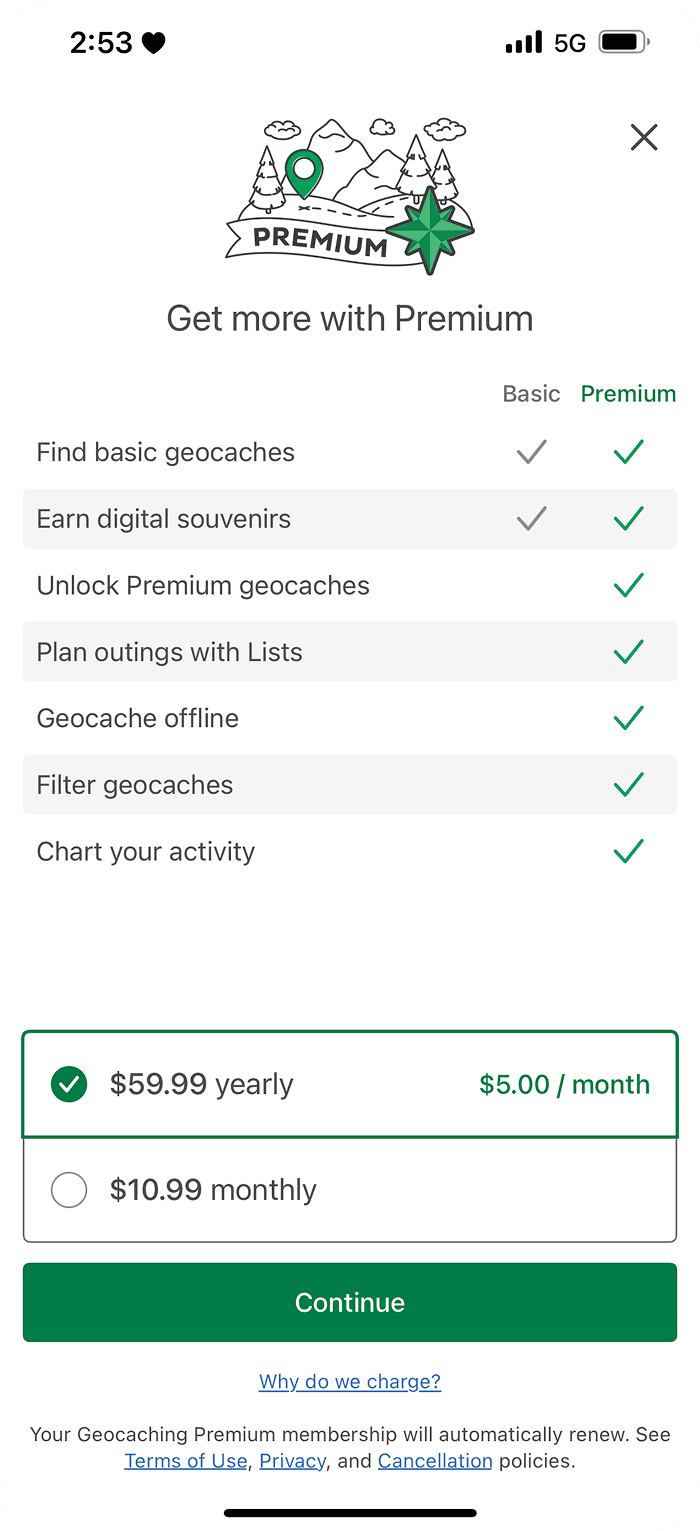Image resolution: width=700 pixels, height=1531 pixels.
Task: Tap the battery icon in status bar
Action: pos(623,43)
